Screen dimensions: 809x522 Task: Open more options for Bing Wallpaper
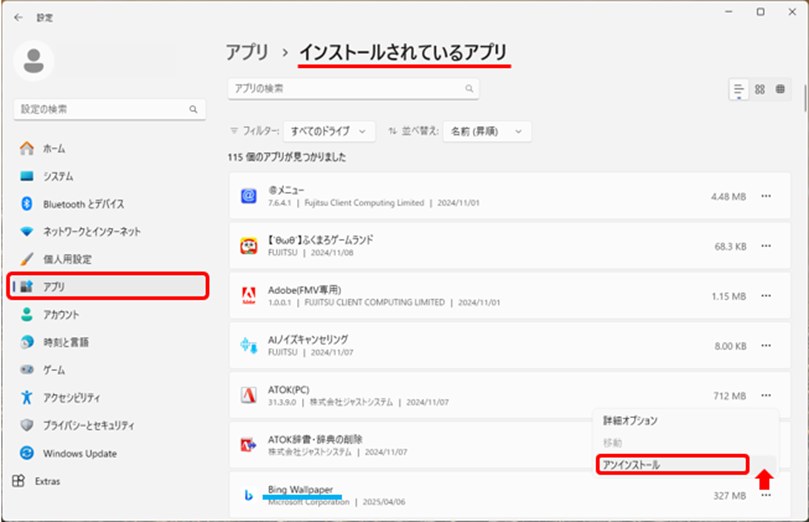[766, 495]
